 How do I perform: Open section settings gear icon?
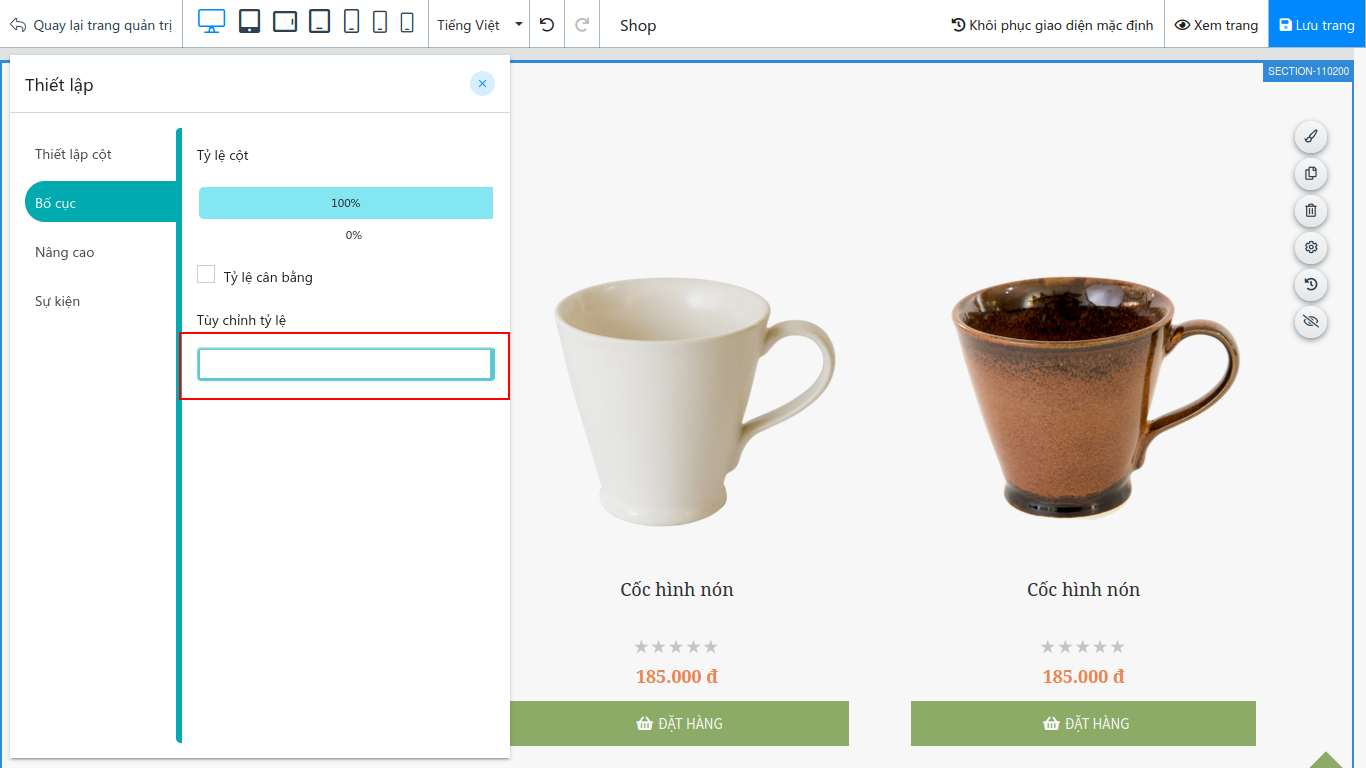coord(1311,247)
